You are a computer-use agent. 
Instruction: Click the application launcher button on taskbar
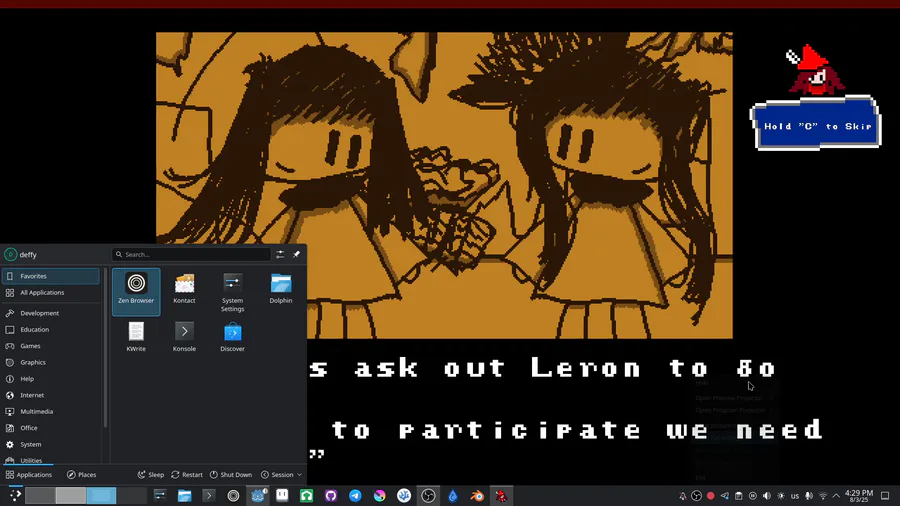15,495
